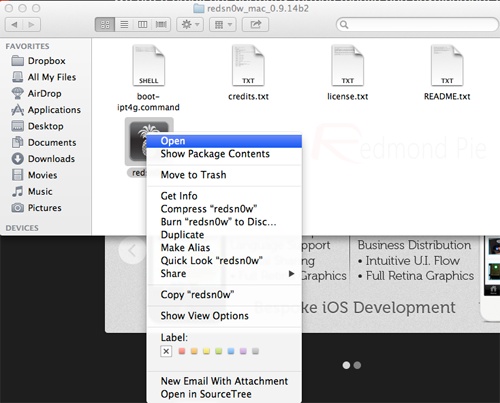
Task: Choose Duplicate from the context menu
Action: [224, 235]
